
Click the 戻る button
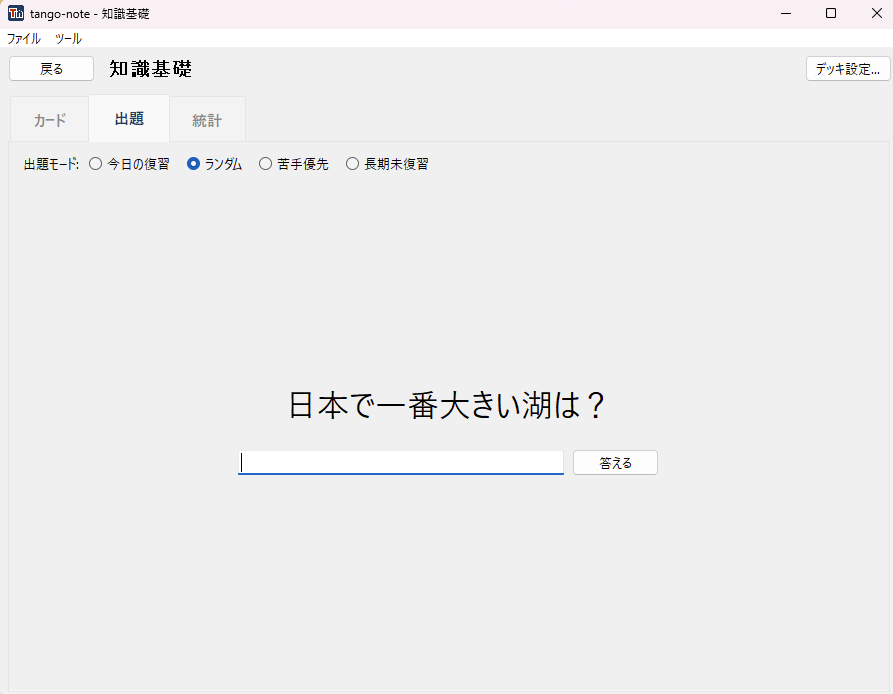pos(51,69)
